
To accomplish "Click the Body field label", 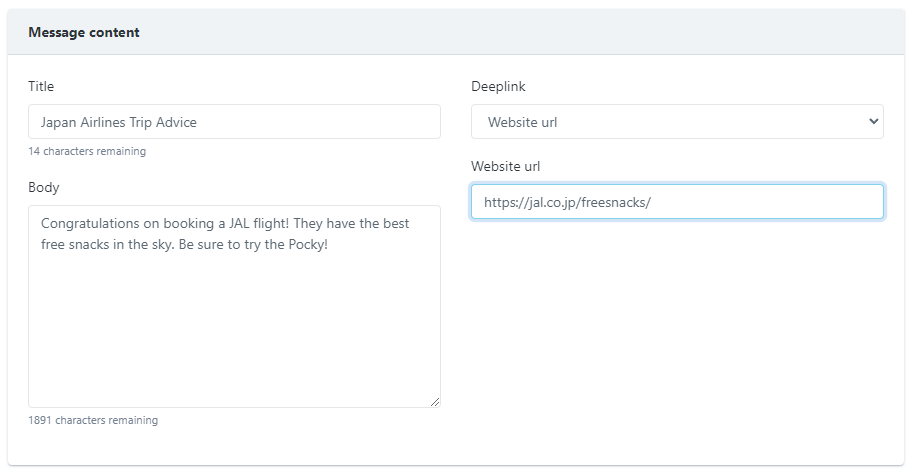I will click(x=43, y=187).
